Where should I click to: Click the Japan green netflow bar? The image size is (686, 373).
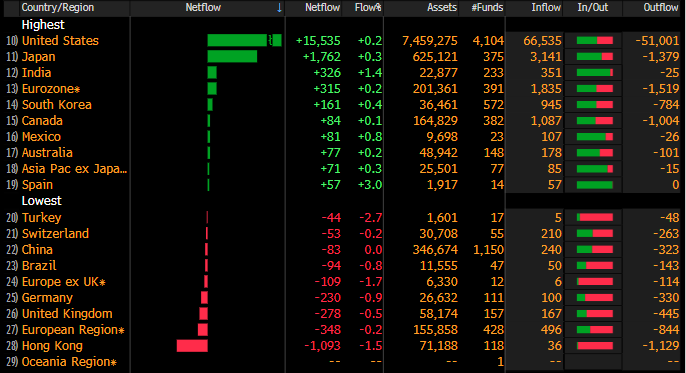232,56
